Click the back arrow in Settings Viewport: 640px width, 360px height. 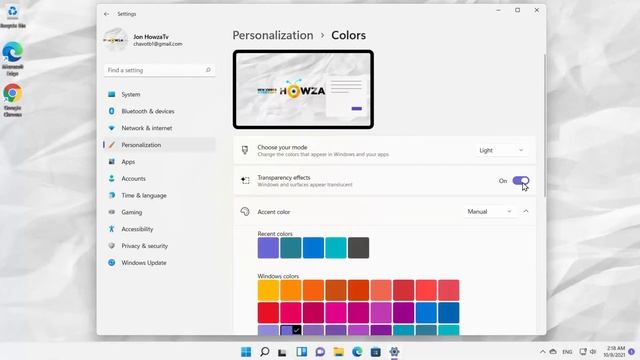click(x=107, y=14)
